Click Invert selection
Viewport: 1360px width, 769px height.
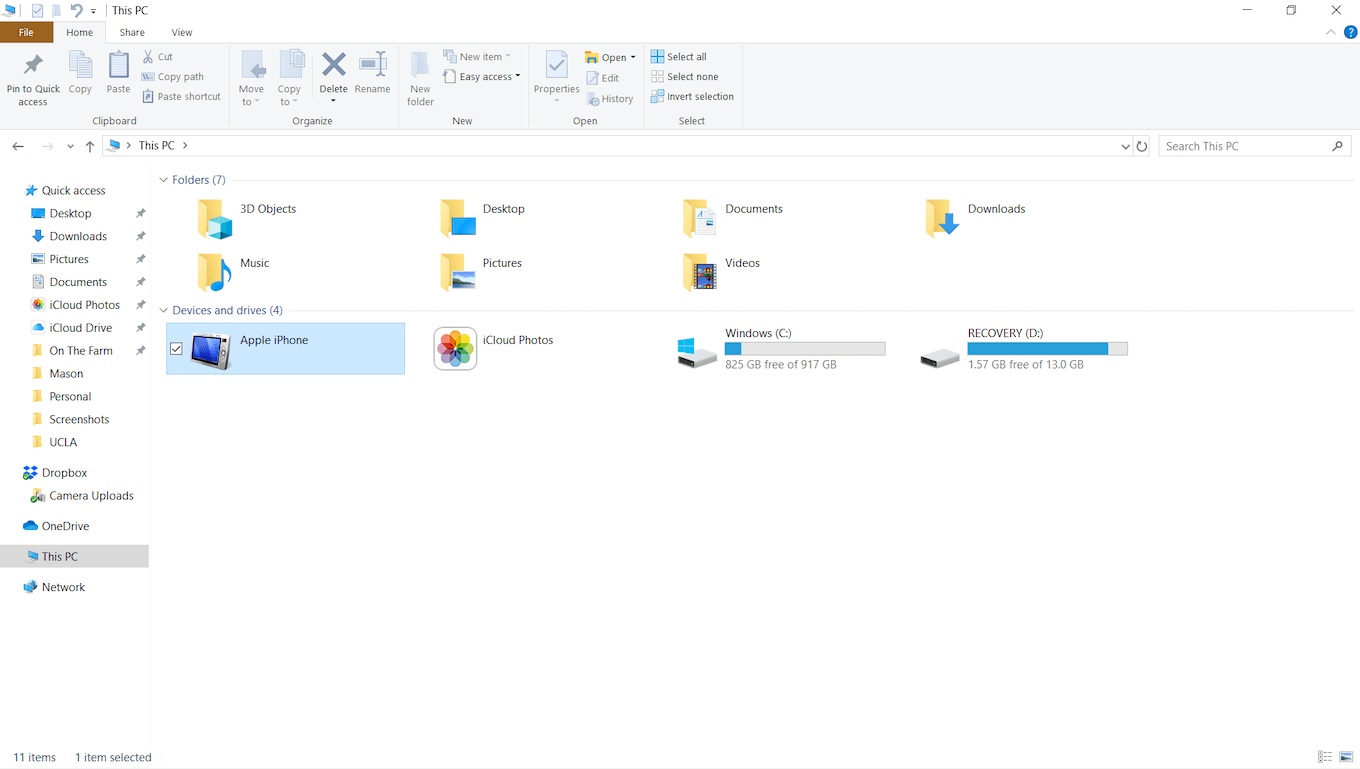pyautogui.click(x=692, y=97)
